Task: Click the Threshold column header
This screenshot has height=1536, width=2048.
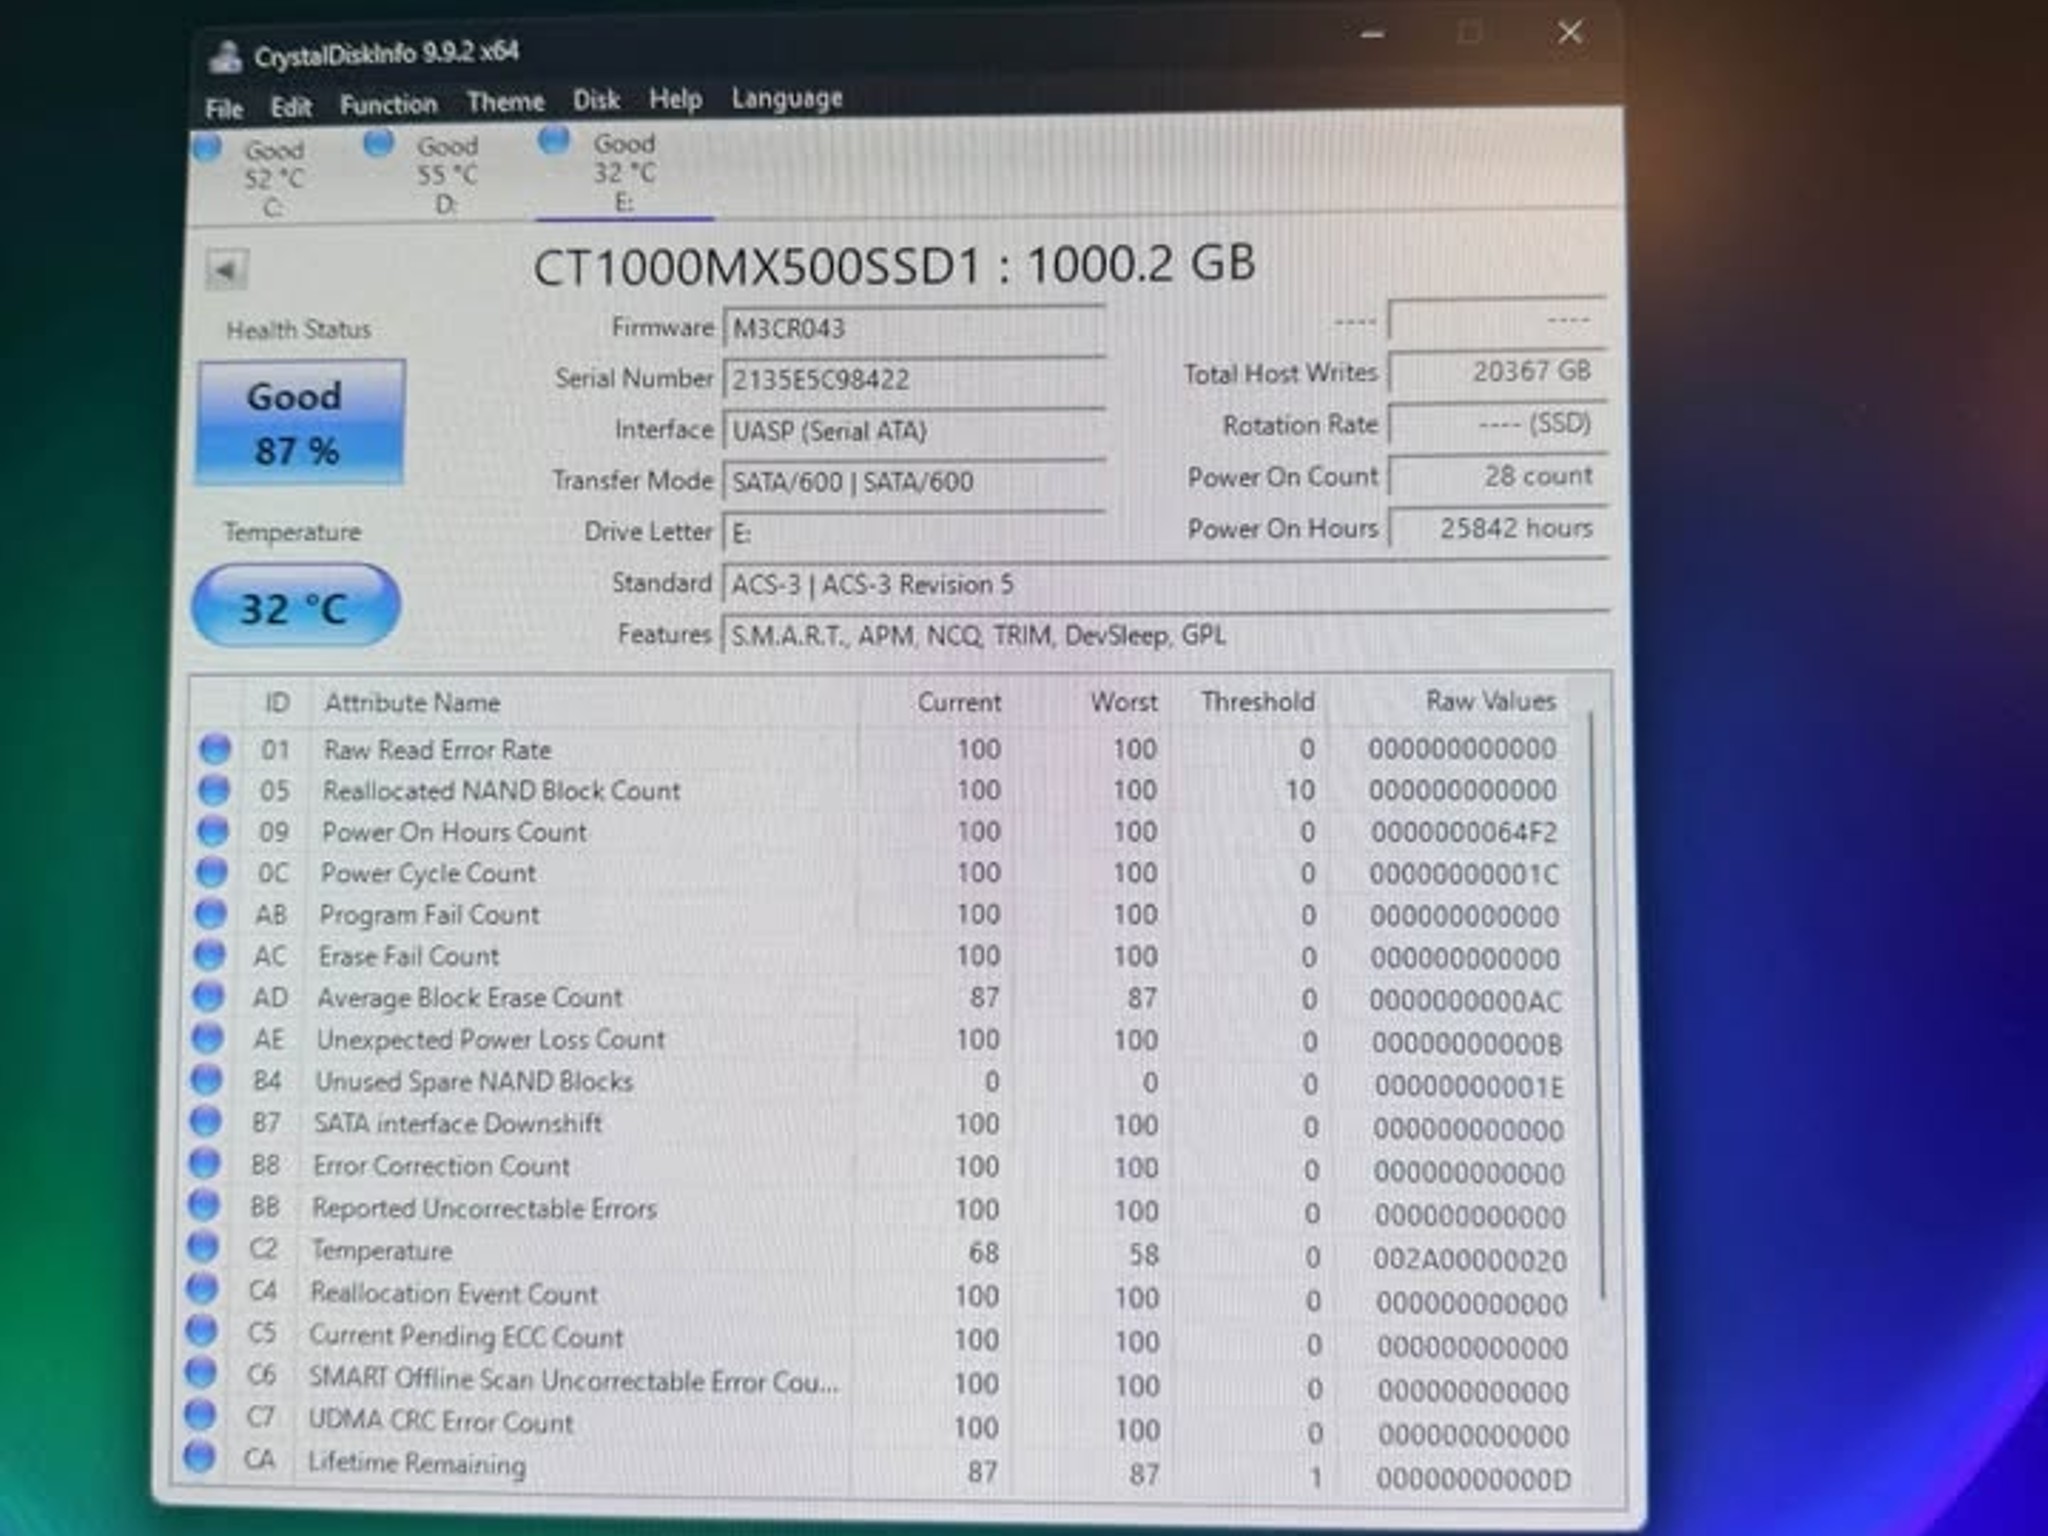Action: [x=1257, y=701]
